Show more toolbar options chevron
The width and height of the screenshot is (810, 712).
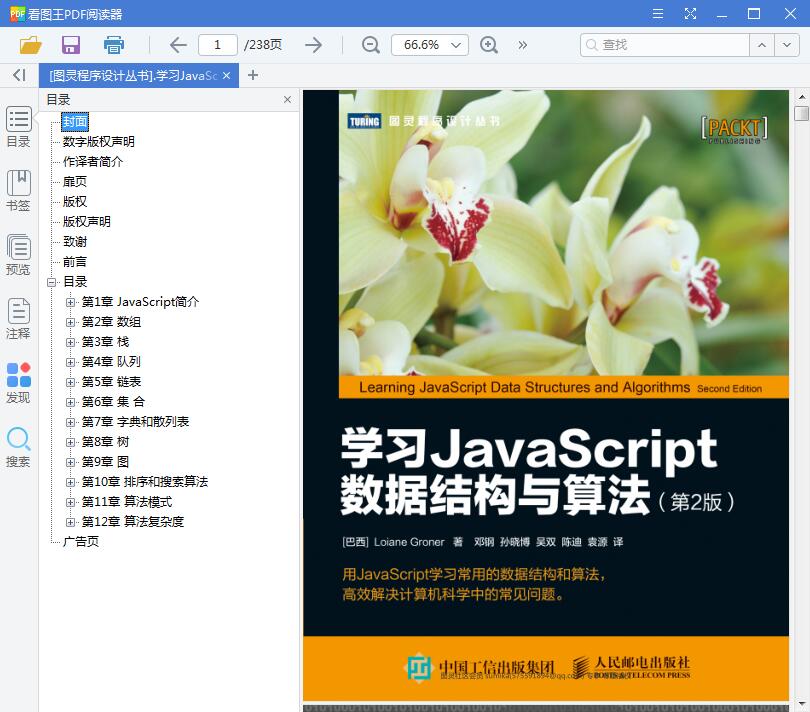[523, 45]
